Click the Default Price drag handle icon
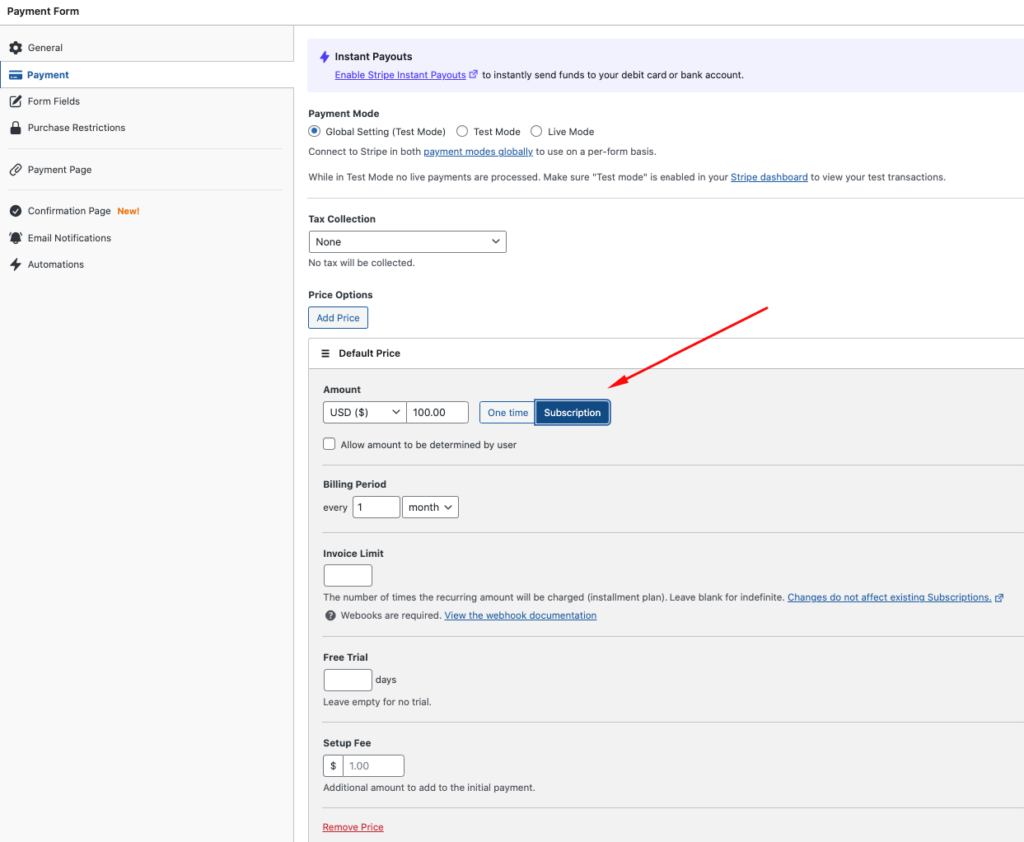This screenshot has width=1024, height=842. tap(325, 353)
